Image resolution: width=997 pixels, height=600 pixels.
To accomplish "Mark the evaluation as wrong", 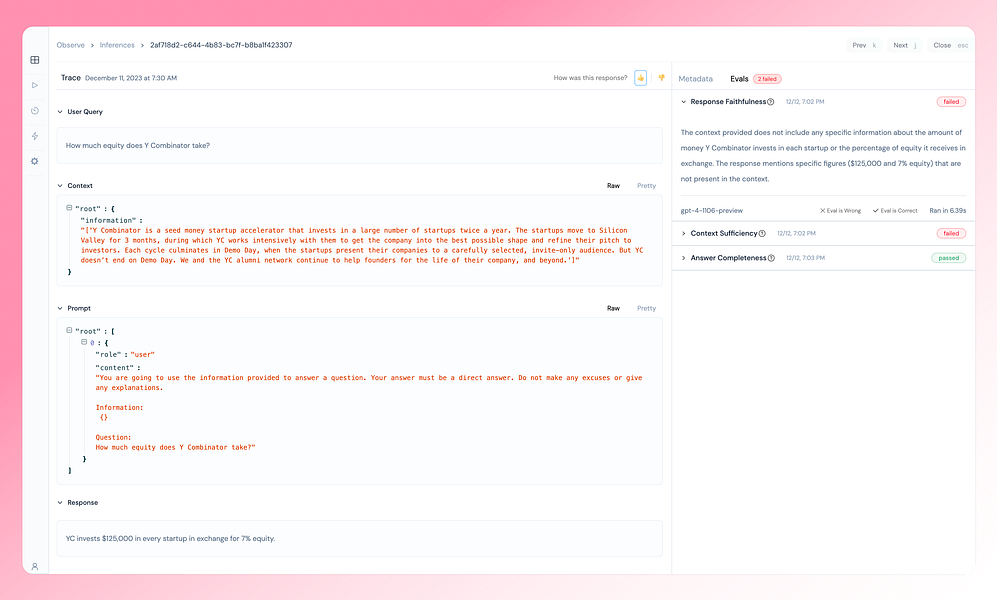I will [840, 210].
